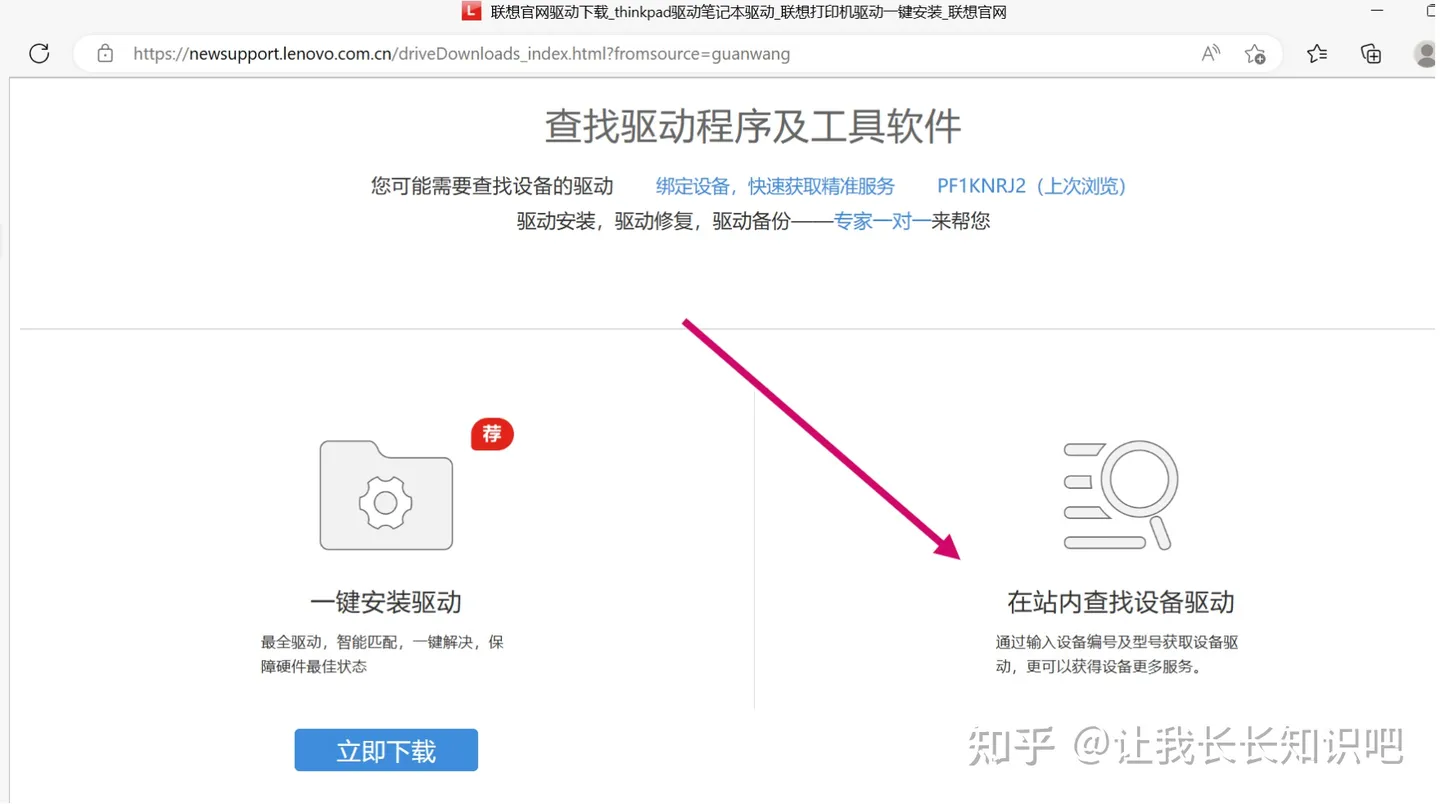Click the text 您可能需要查找设备的驱动
Viewport: 1440px width, 804px height.
[492, 186]
